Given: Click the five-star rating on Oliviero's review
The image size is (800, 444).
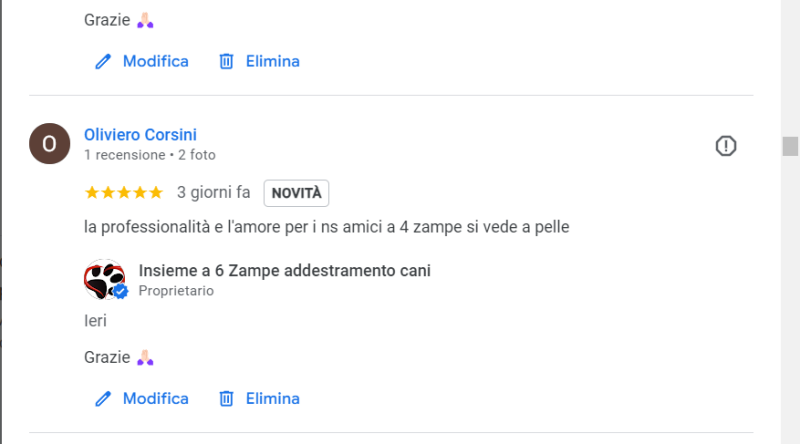Looking at the screenshot, I should [124, 192].
